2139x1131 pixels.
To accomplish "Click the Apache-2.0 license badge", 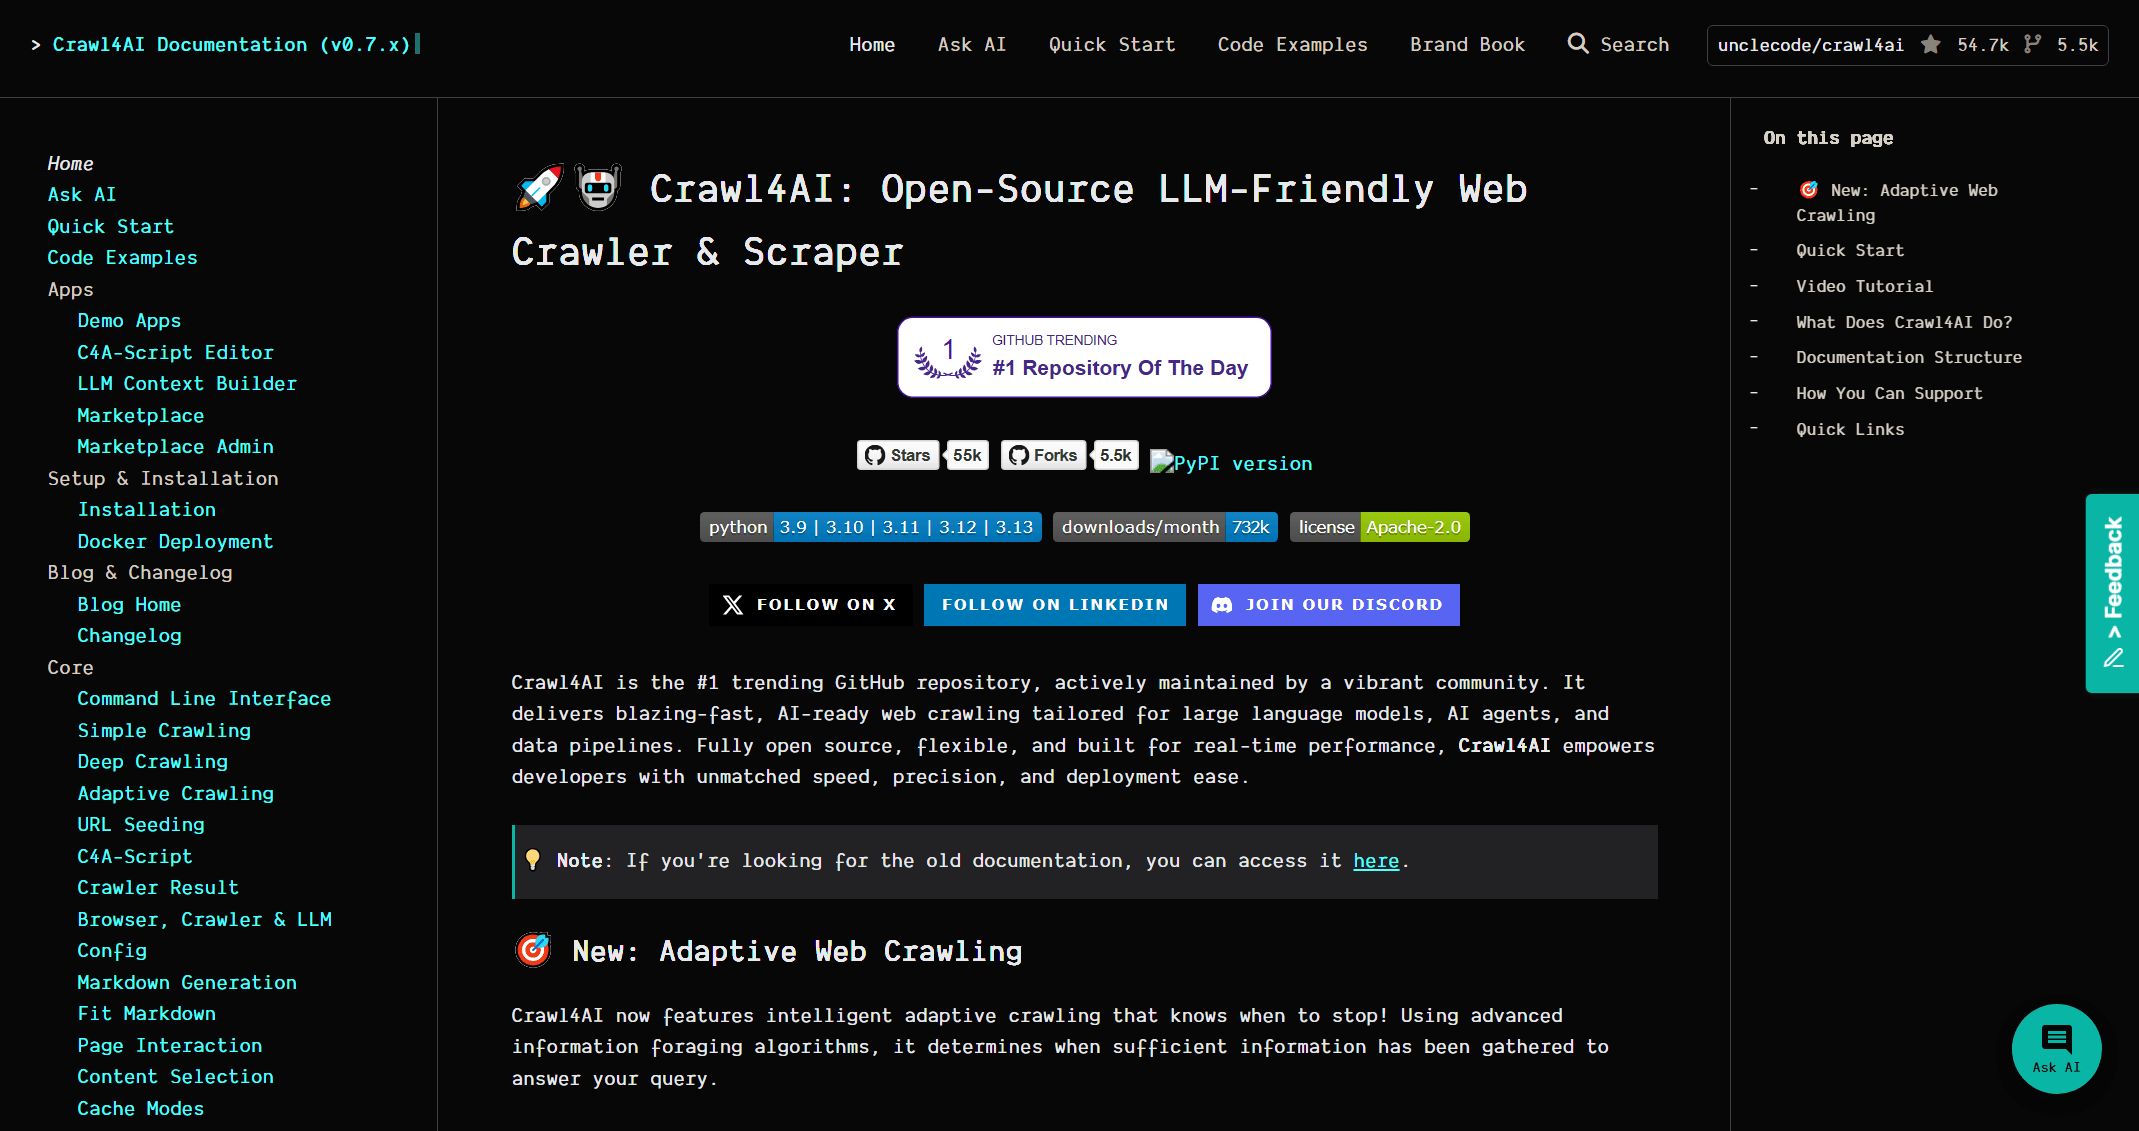I will coord(1379,527).
